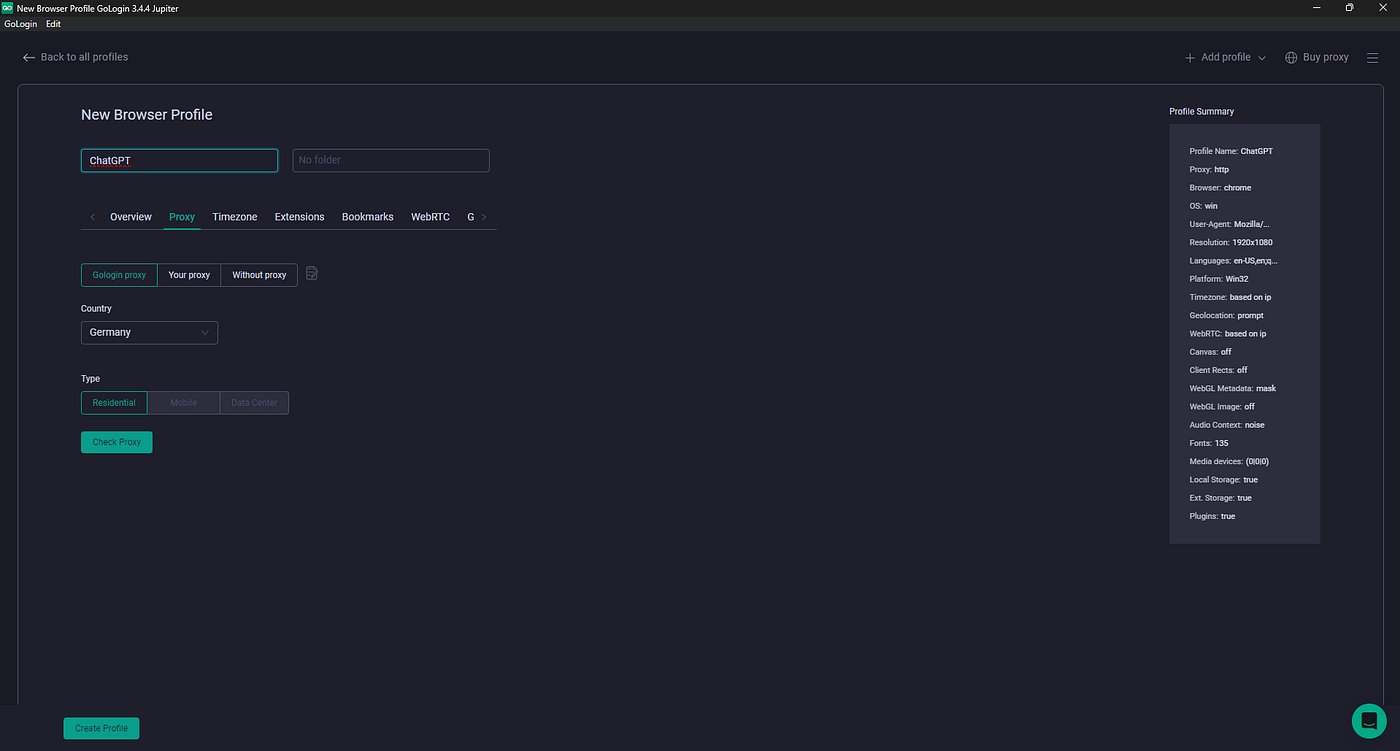This screenshot has width=1400, height=751.
Task: Click the Profile Summary heading
Action: [x=1202, y=111]
